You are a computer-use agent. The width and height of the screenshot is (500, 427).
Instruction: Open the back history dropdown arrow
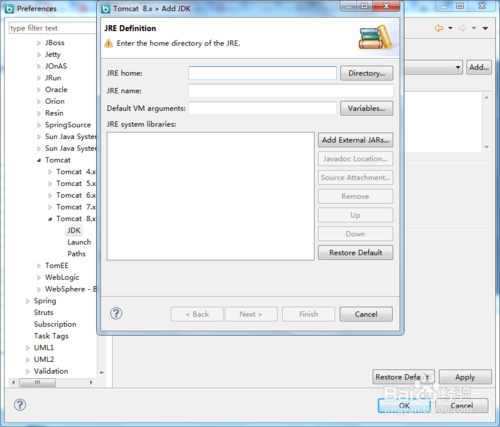(450, 28)
